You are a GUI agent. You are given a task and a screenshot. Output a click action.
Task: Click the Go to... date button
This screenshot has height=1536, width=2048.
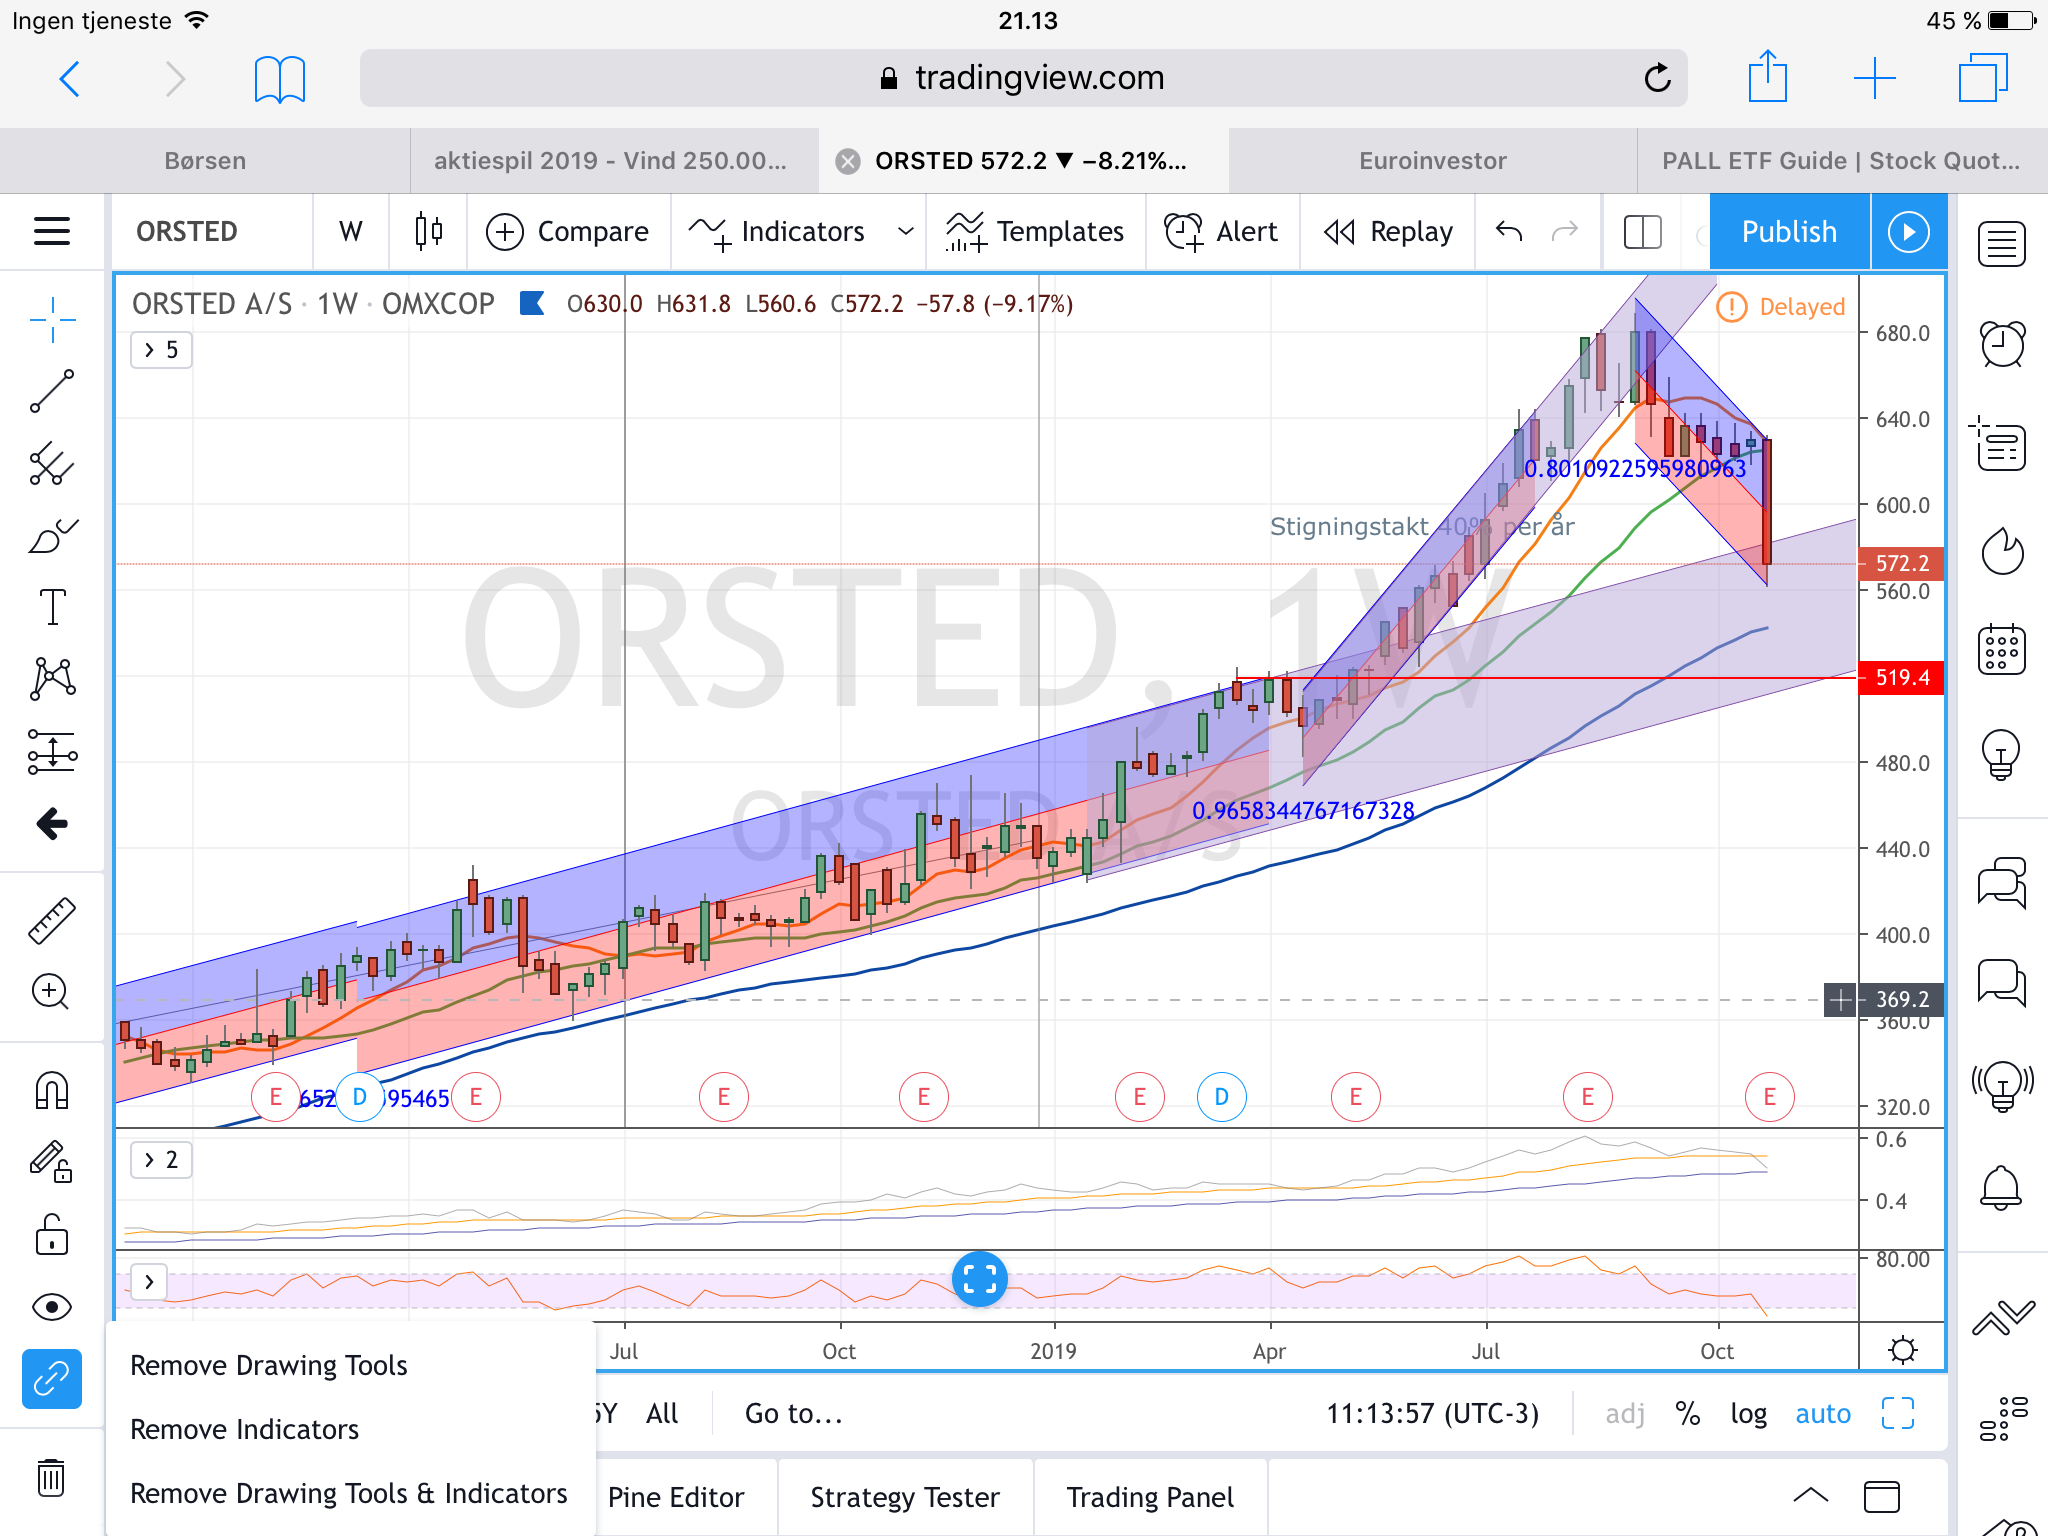pyautogui.click(x=794, y=1414)
